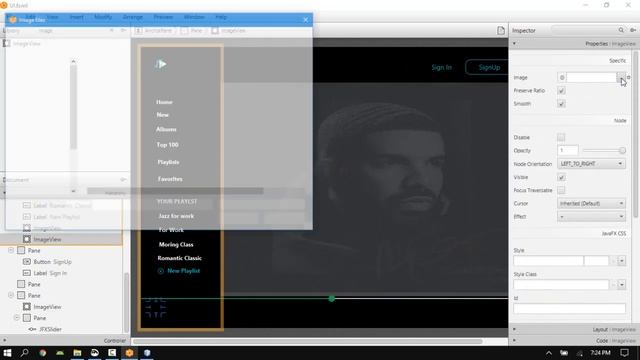Show hidden system tray icons
Screen dimensions: 640x360
pos(549,353)
